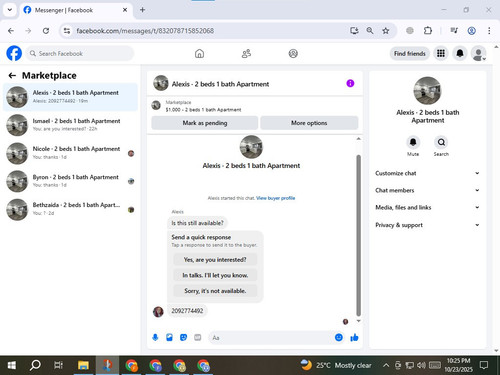
Task: Expand Customize chat section
Action: (427, 173)
